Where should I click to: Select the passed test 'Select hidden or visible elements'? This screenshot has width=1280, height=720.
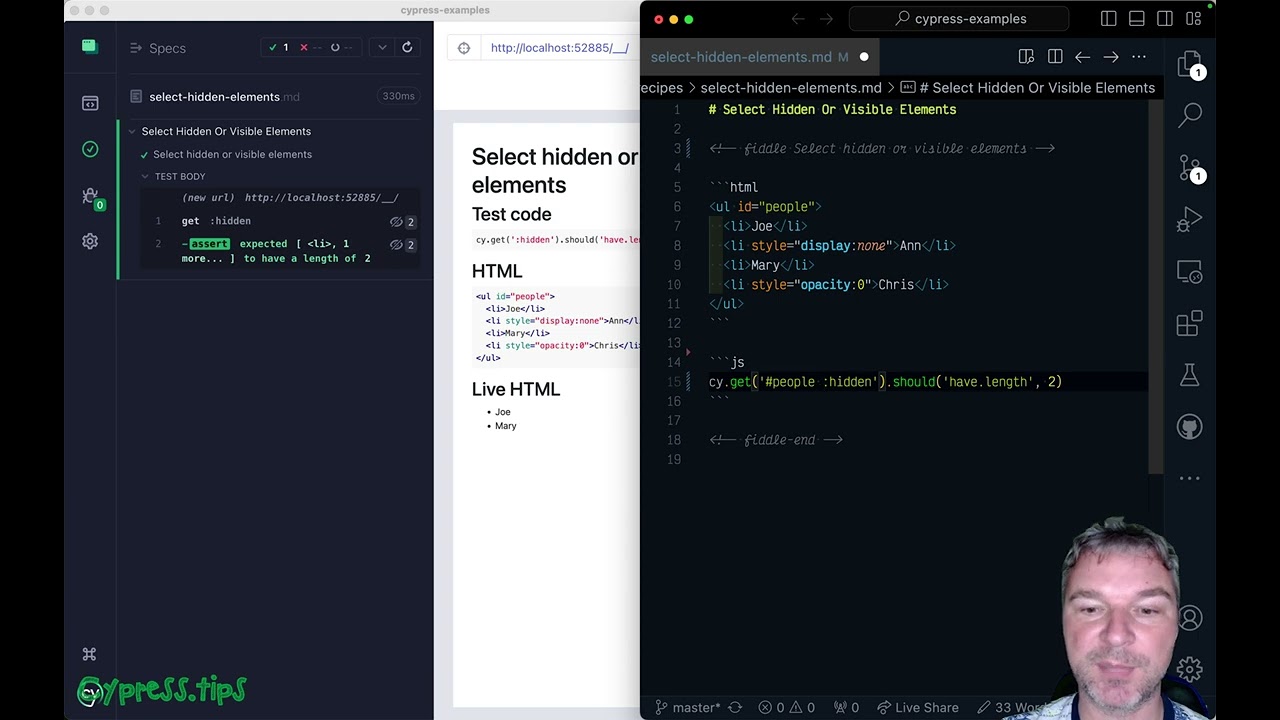(x=232, y=154)
